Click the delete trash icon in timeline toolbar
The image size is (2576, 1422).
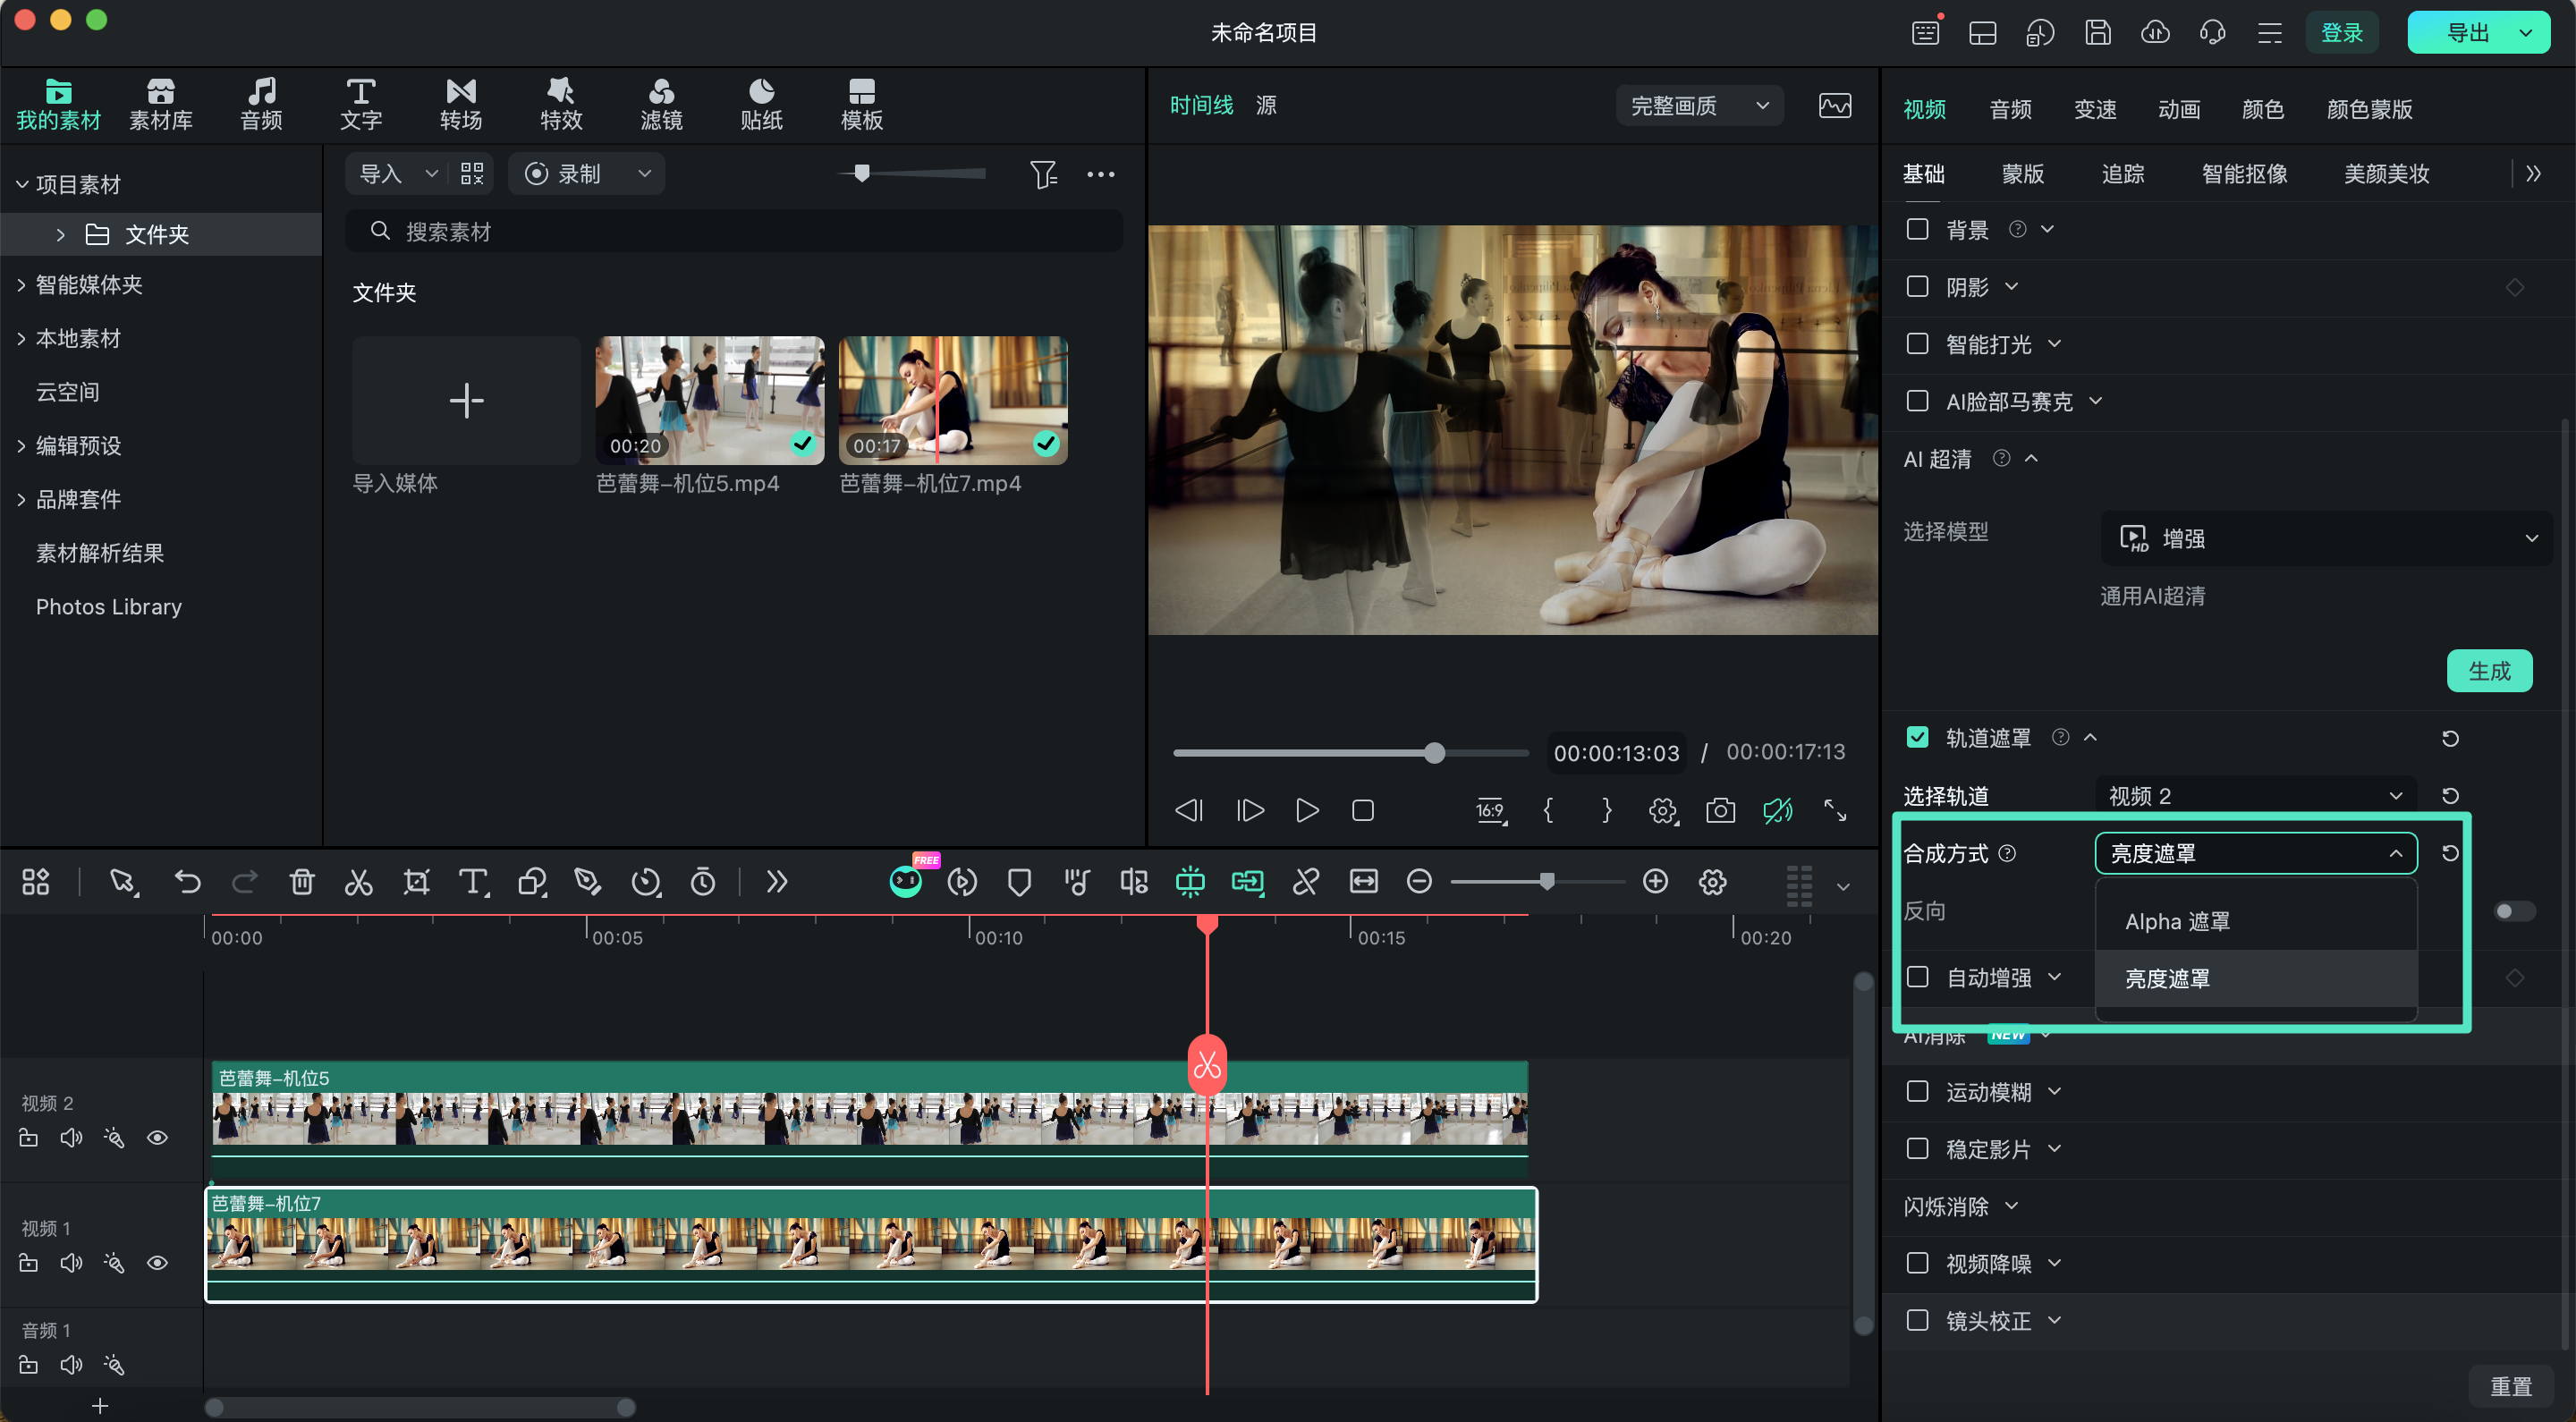(301, 882)
